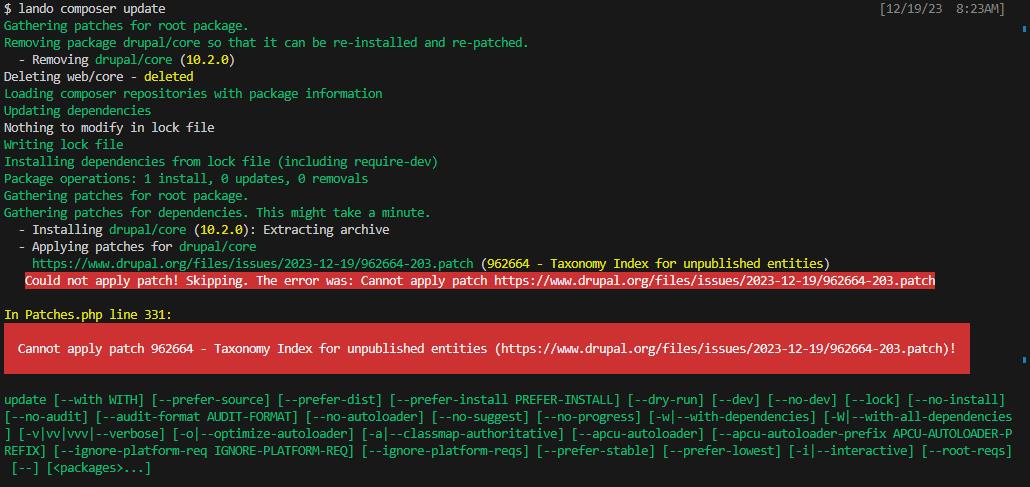
Task: Click the "[--apcu-autoloader]" option
Action: [638, 433]
